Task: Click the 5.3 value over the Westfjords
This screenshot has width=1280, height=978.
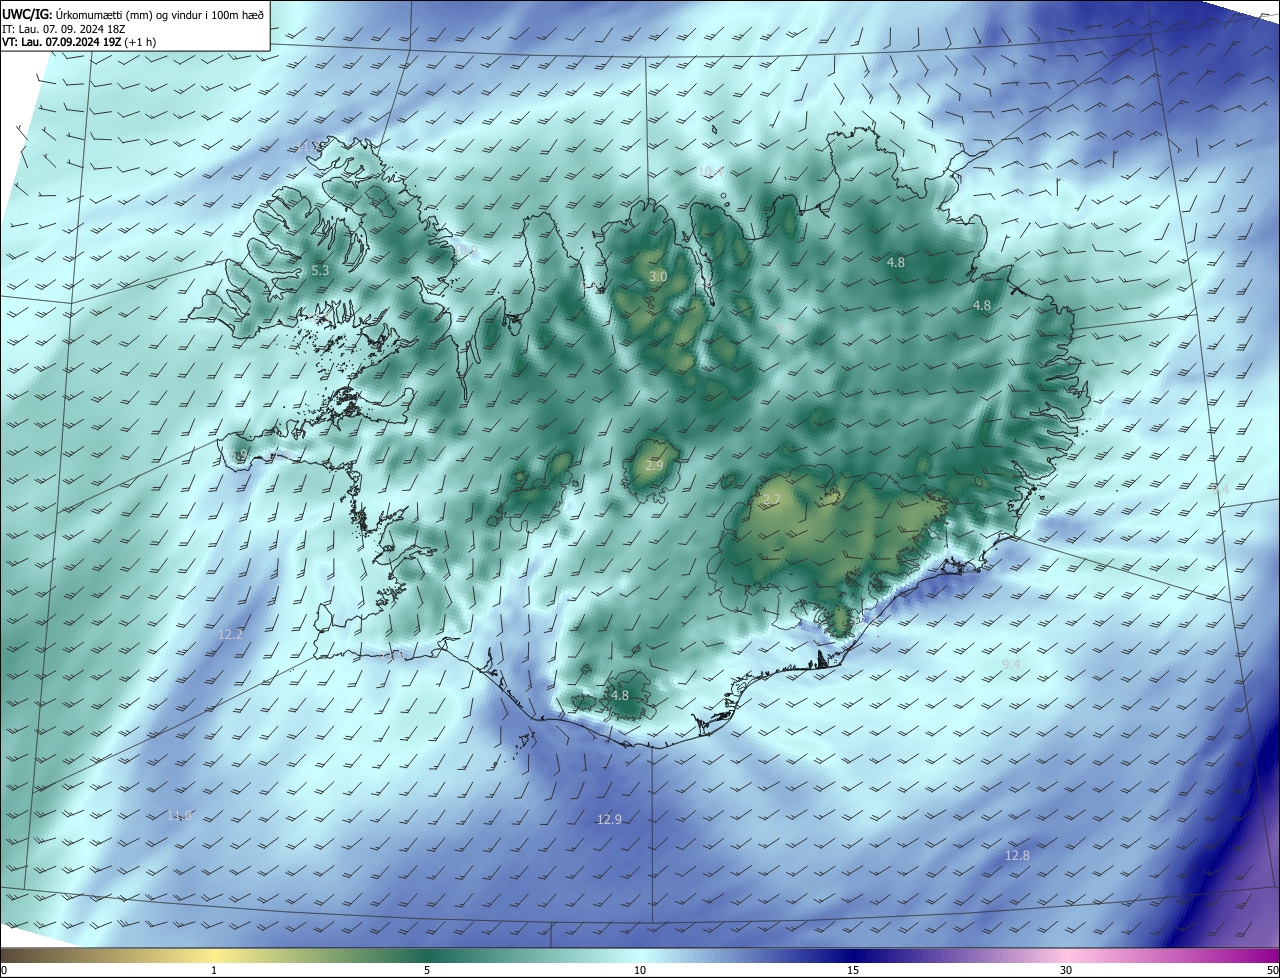Action: [320, 271]
